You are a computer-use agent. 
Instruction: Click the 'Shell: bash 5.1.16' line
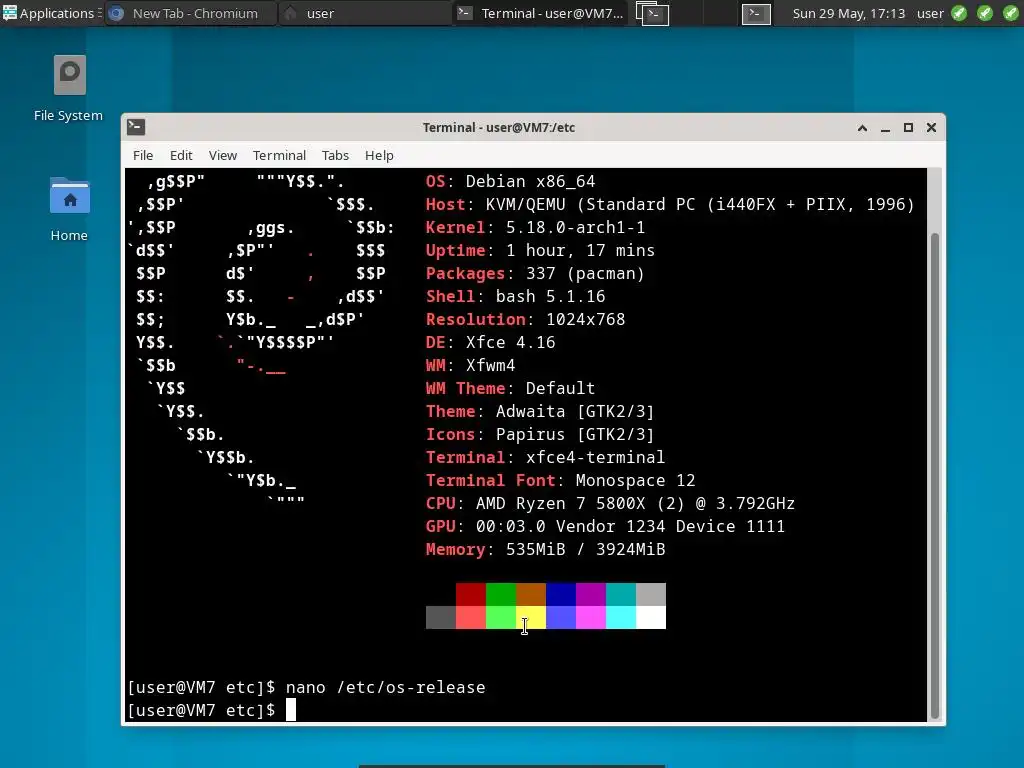tap(515, 296)
